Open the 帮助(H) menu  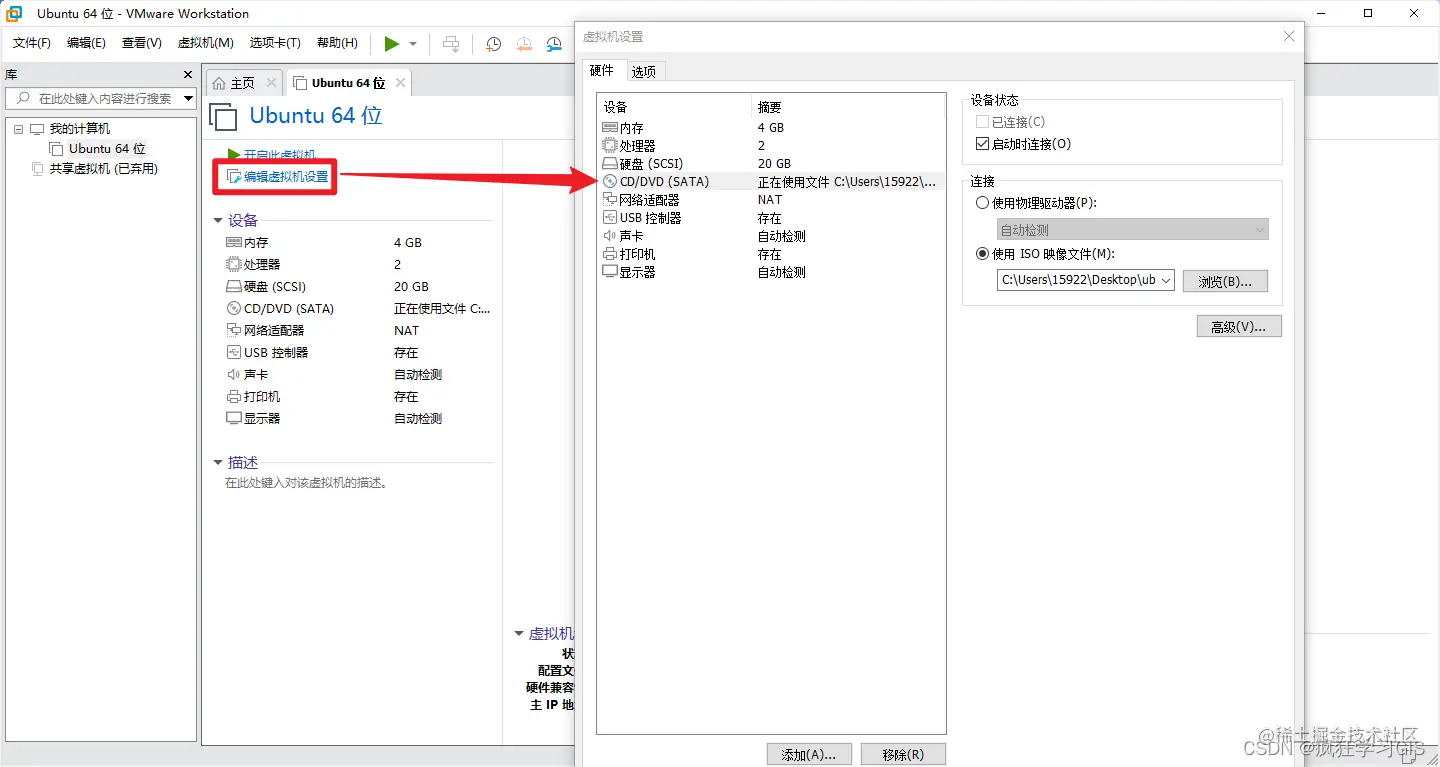[337, 43]
